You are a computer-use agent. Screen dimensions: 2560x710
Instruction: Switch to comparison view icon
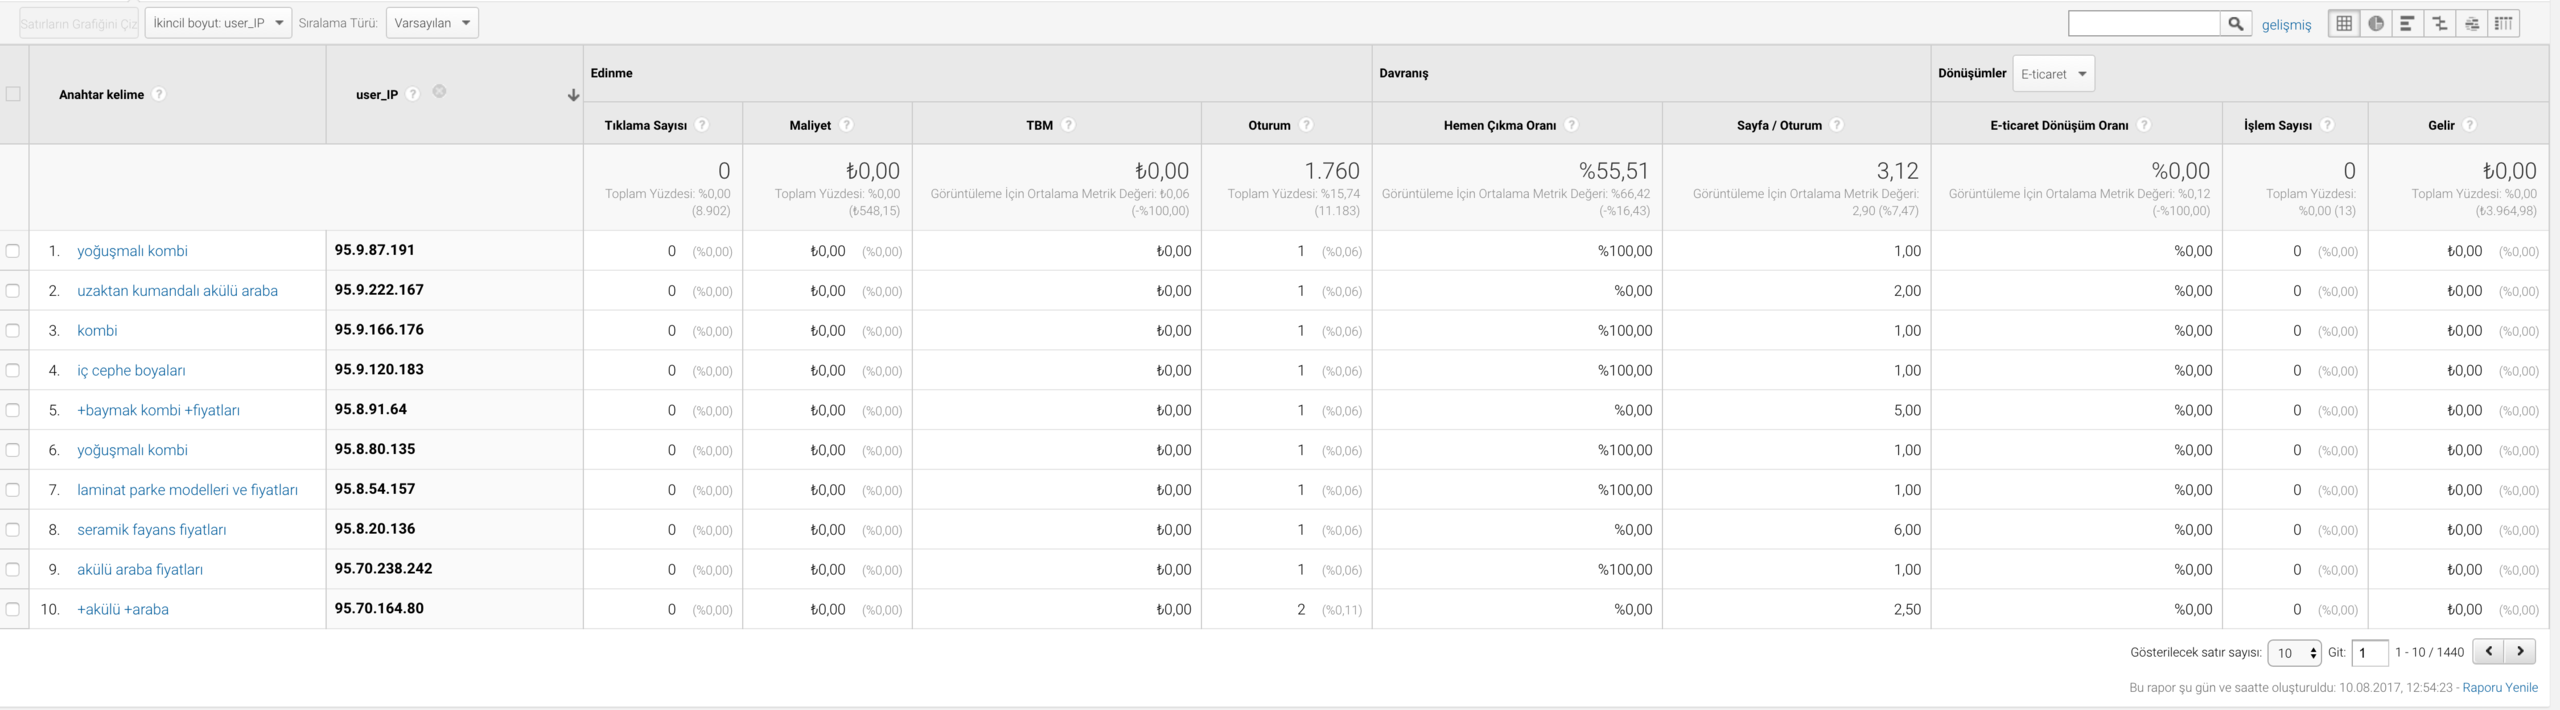2440,24
